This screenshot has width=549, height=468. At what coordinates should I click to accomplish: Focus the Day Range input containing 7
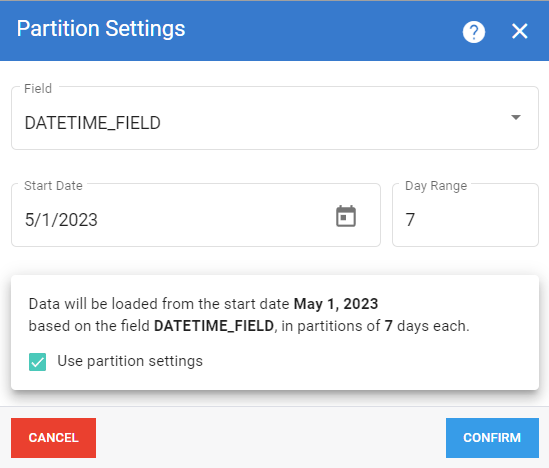point(465,215)
